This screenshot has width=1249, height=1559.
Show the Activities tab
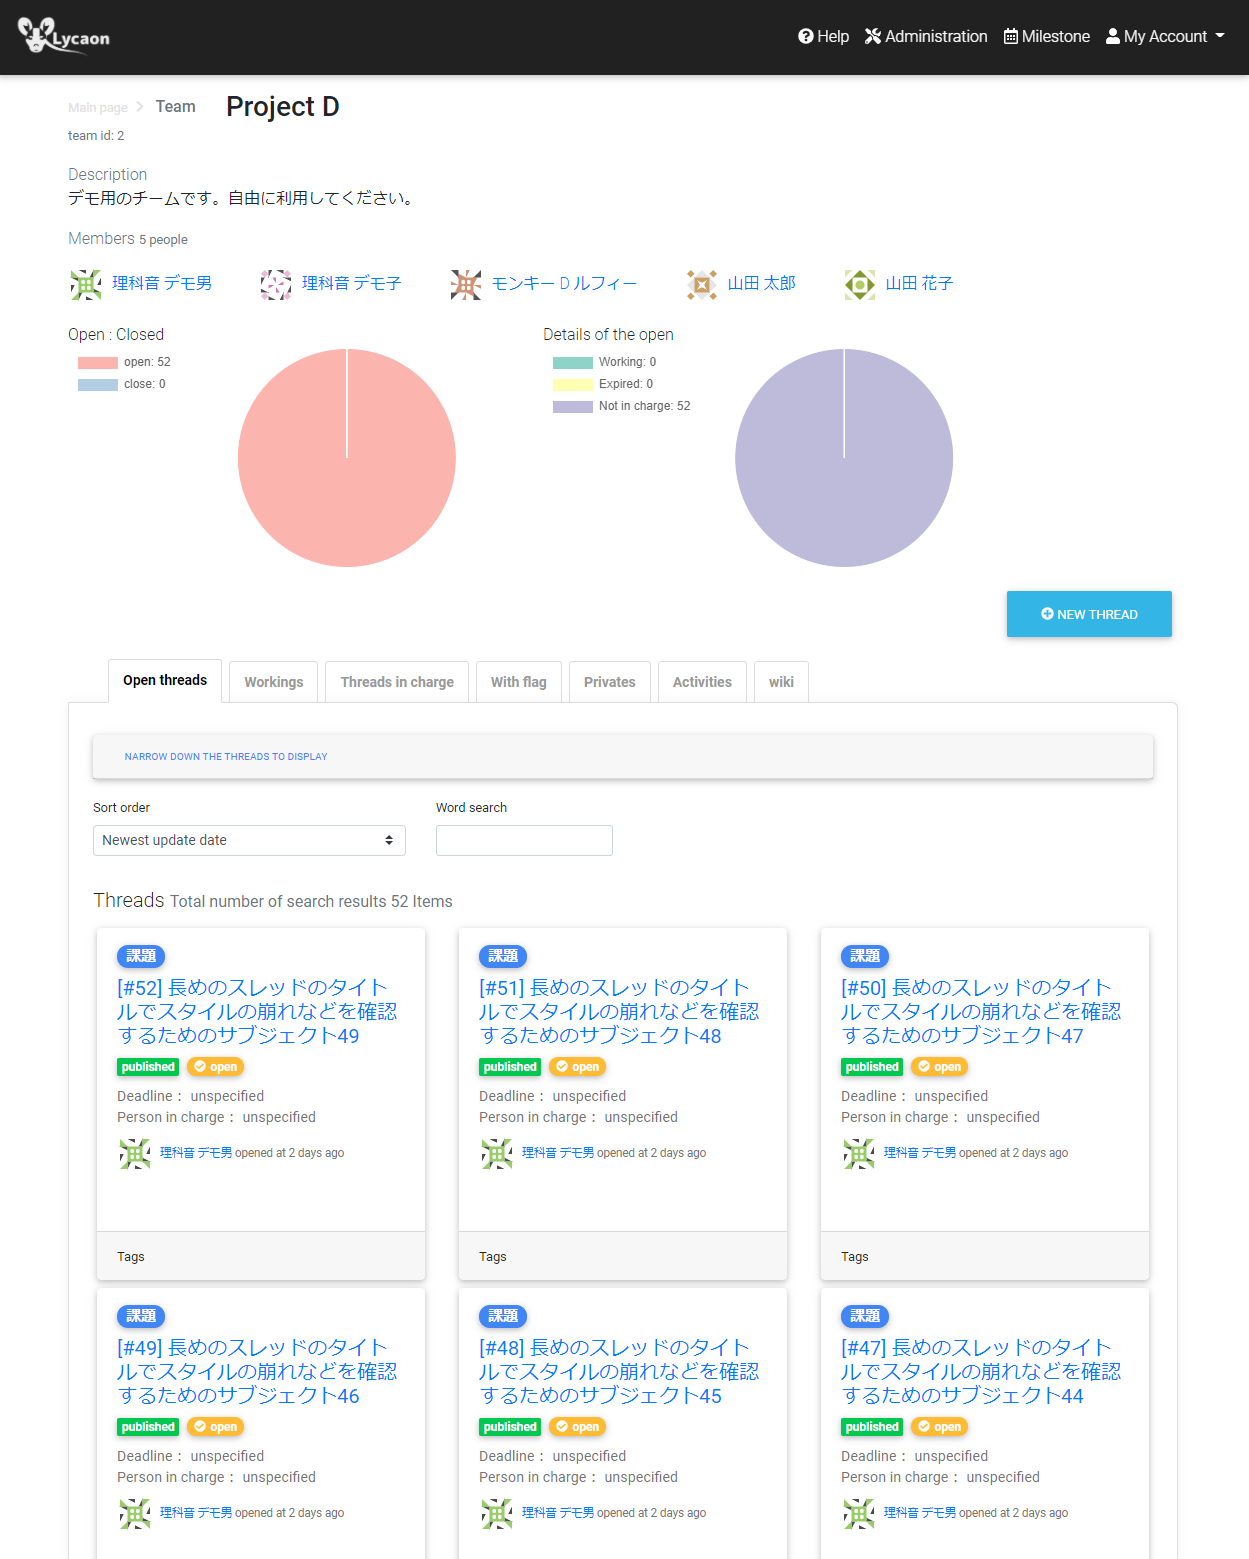coord(702,682)
